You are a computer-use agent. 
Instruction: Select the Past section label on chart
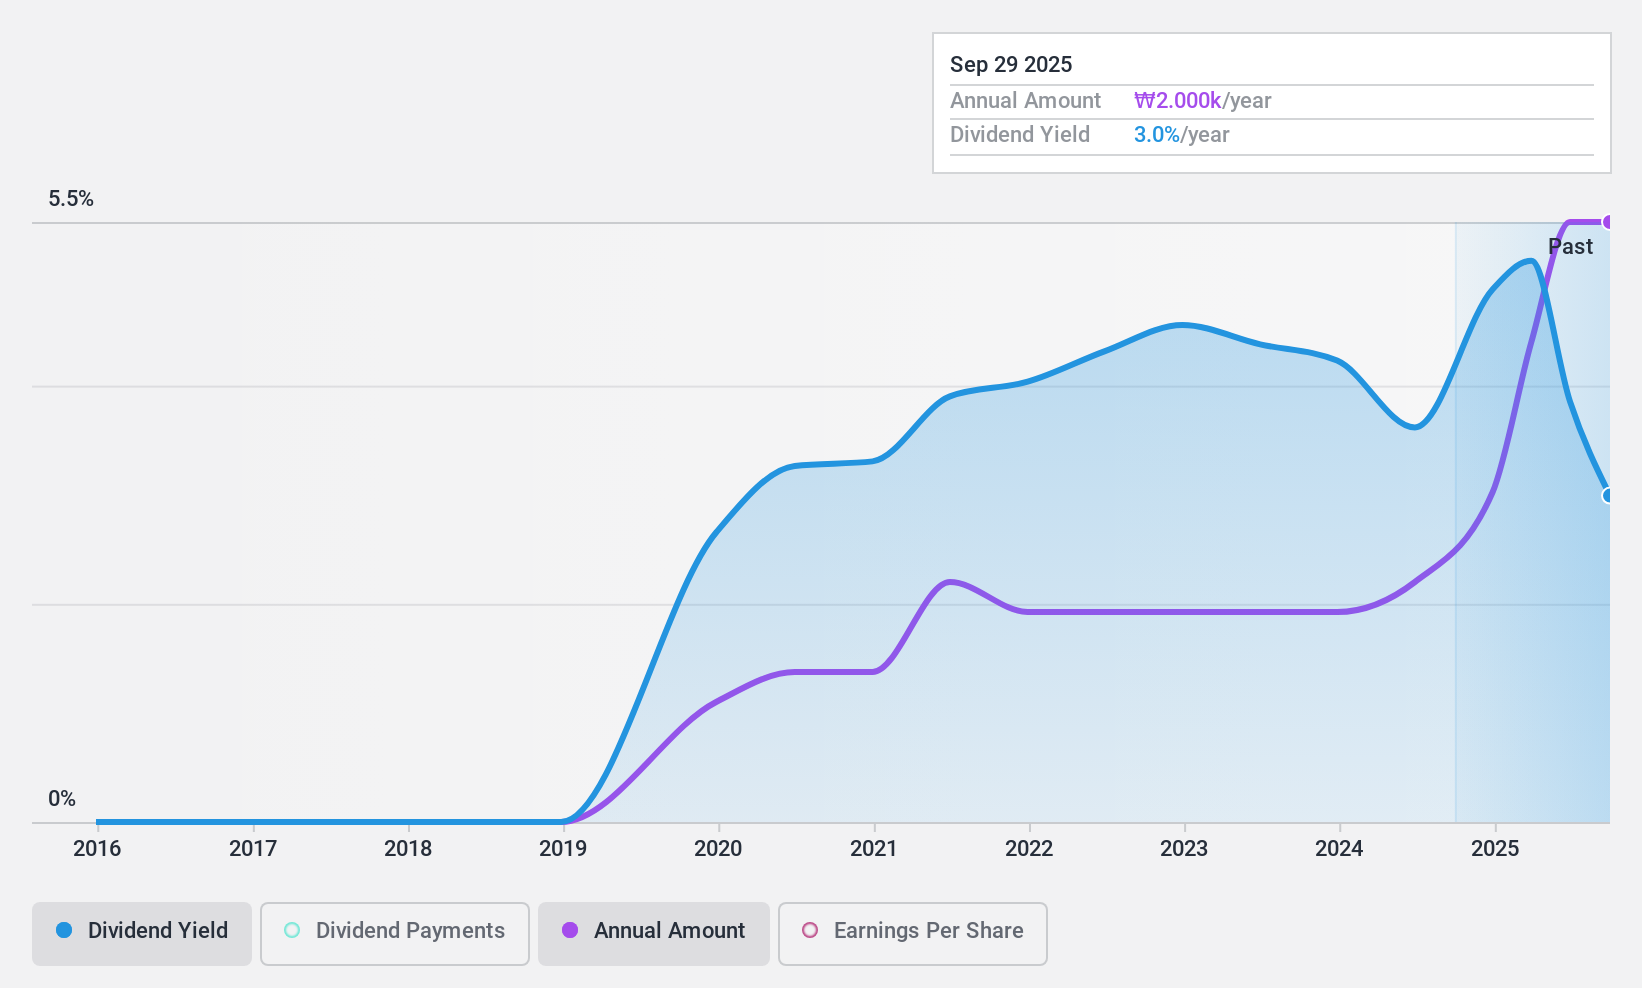coord(1570,246)
